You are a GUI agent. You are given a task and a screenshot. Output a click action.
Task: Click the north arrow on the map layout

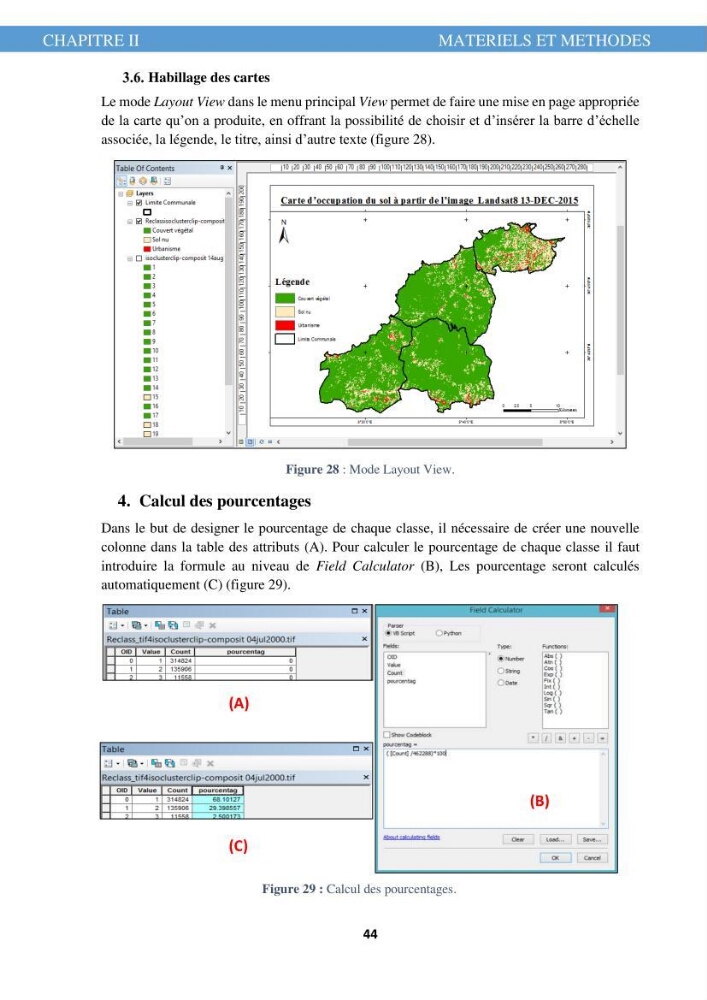coord(284,232)
